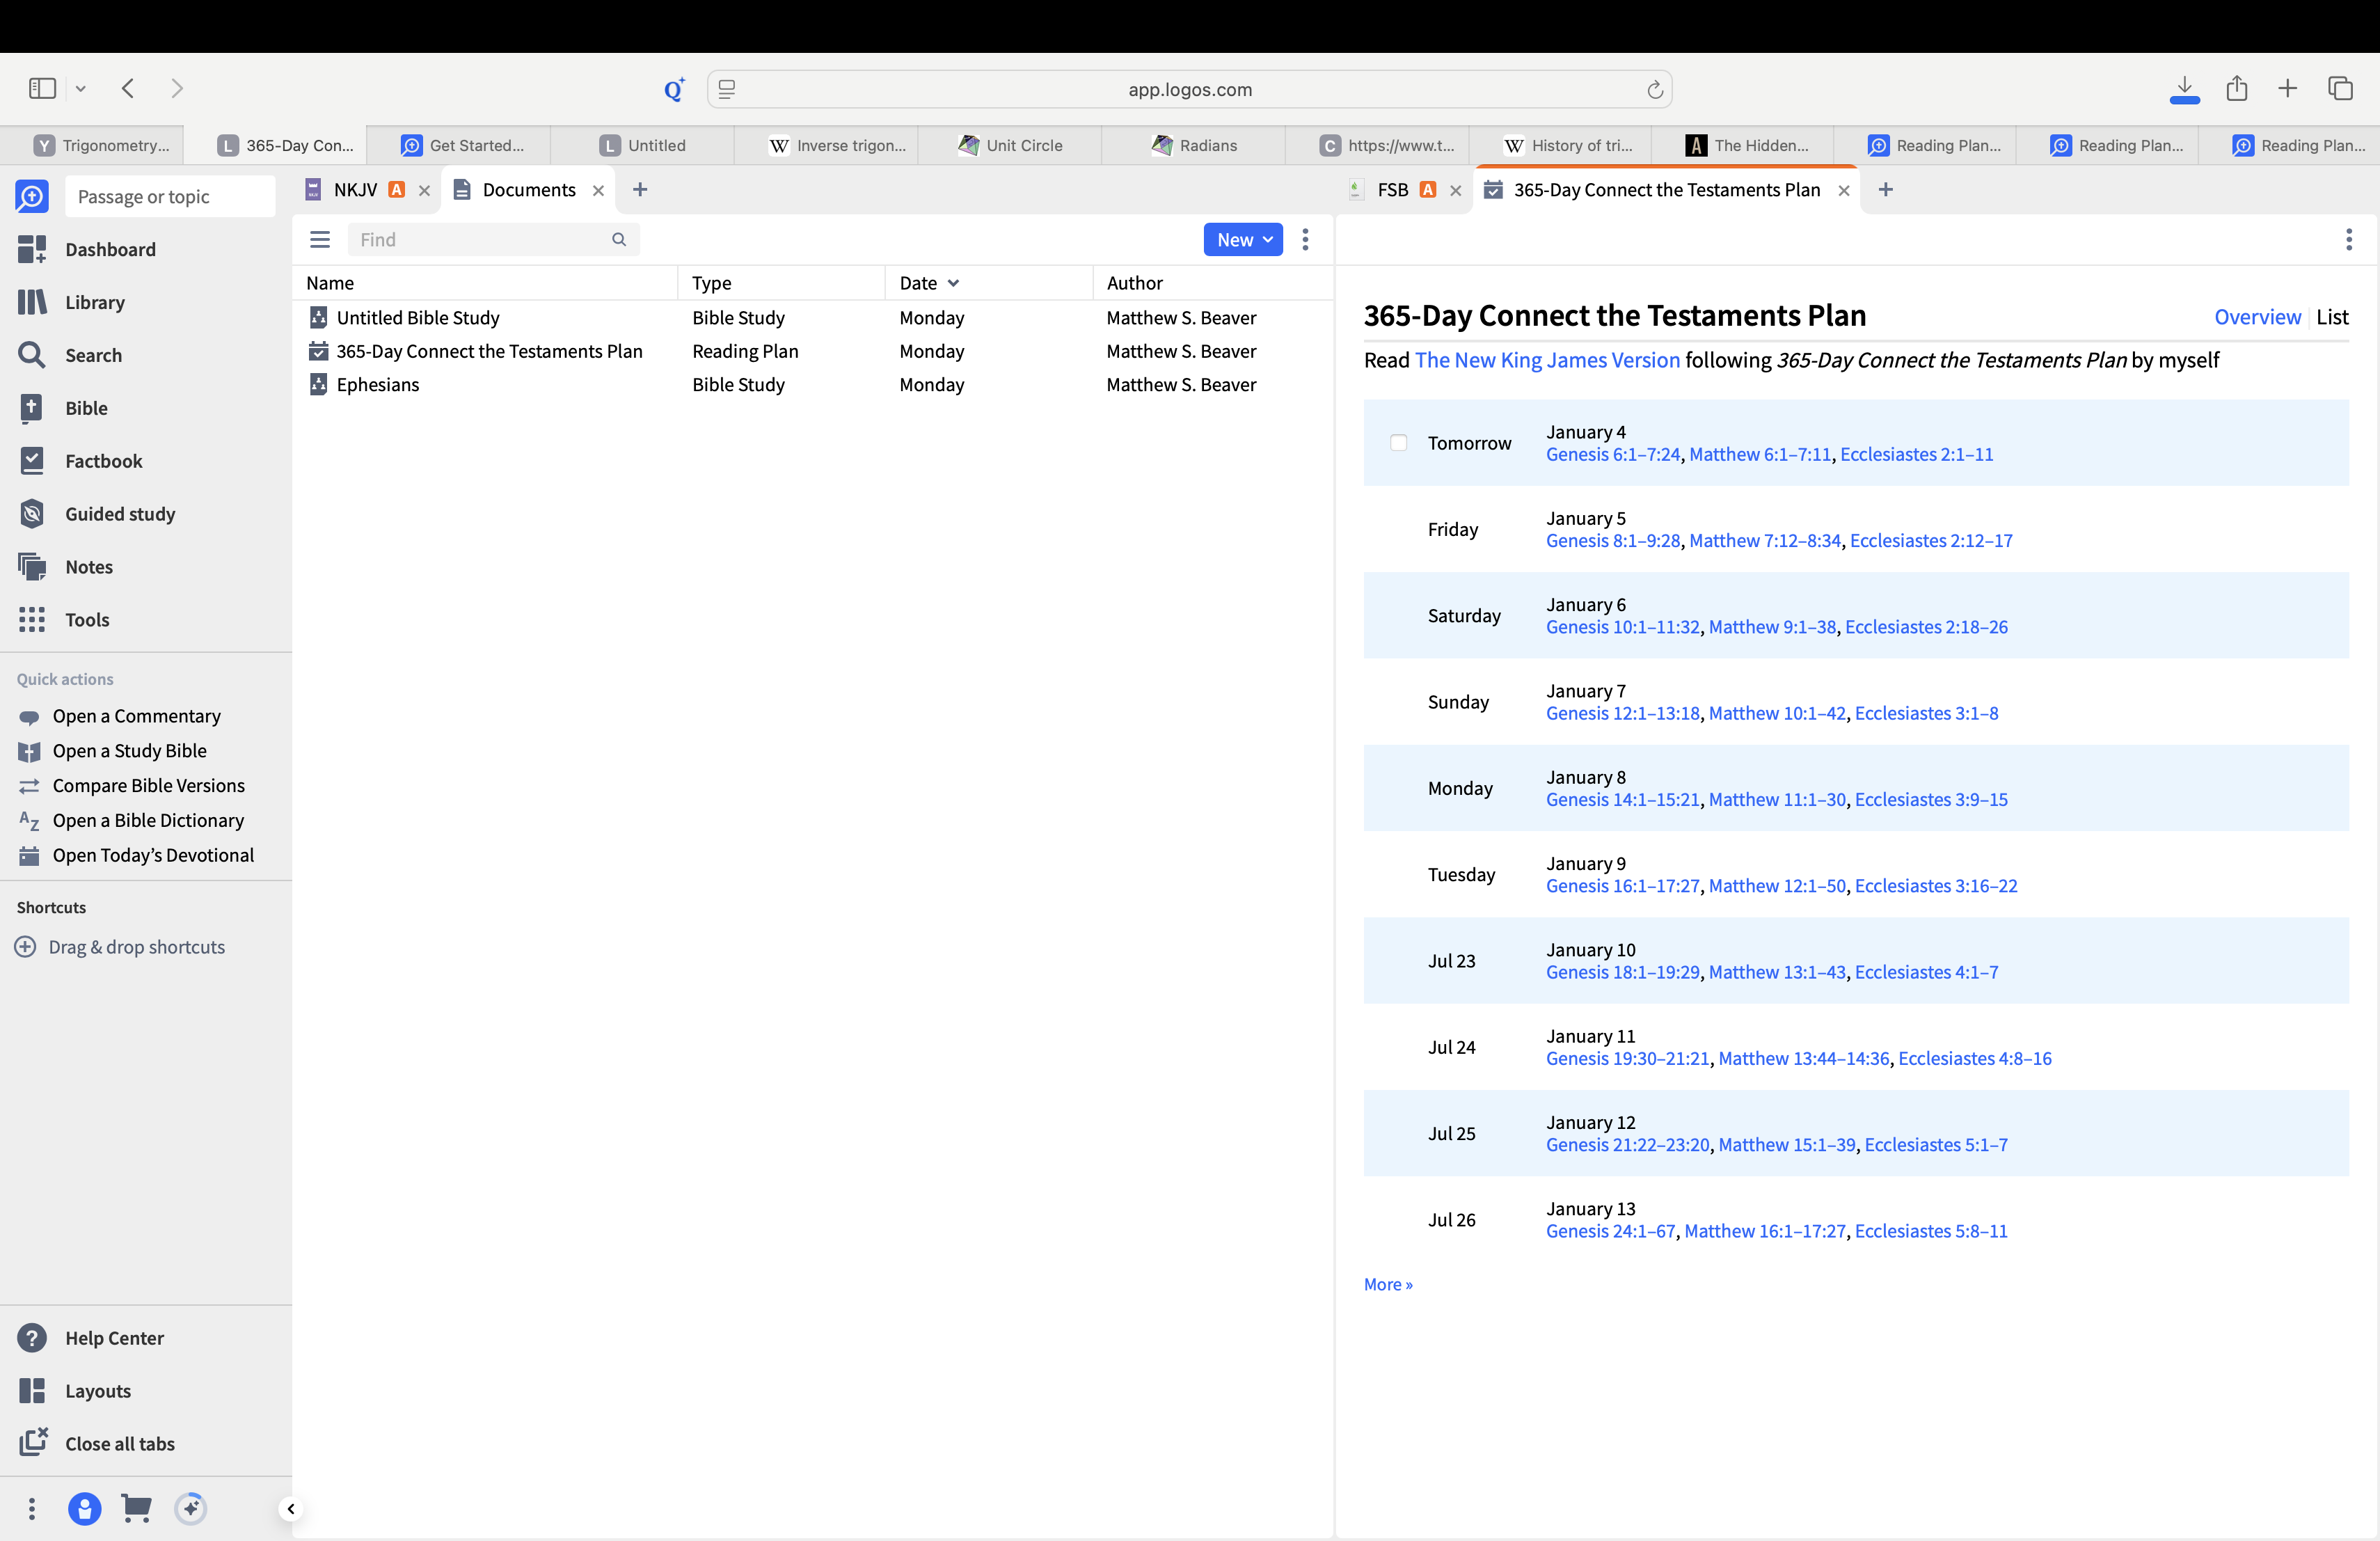Screen dimensions: 2380x1541
Task: Switch the plan to List view
Action: pos(2332,317)
